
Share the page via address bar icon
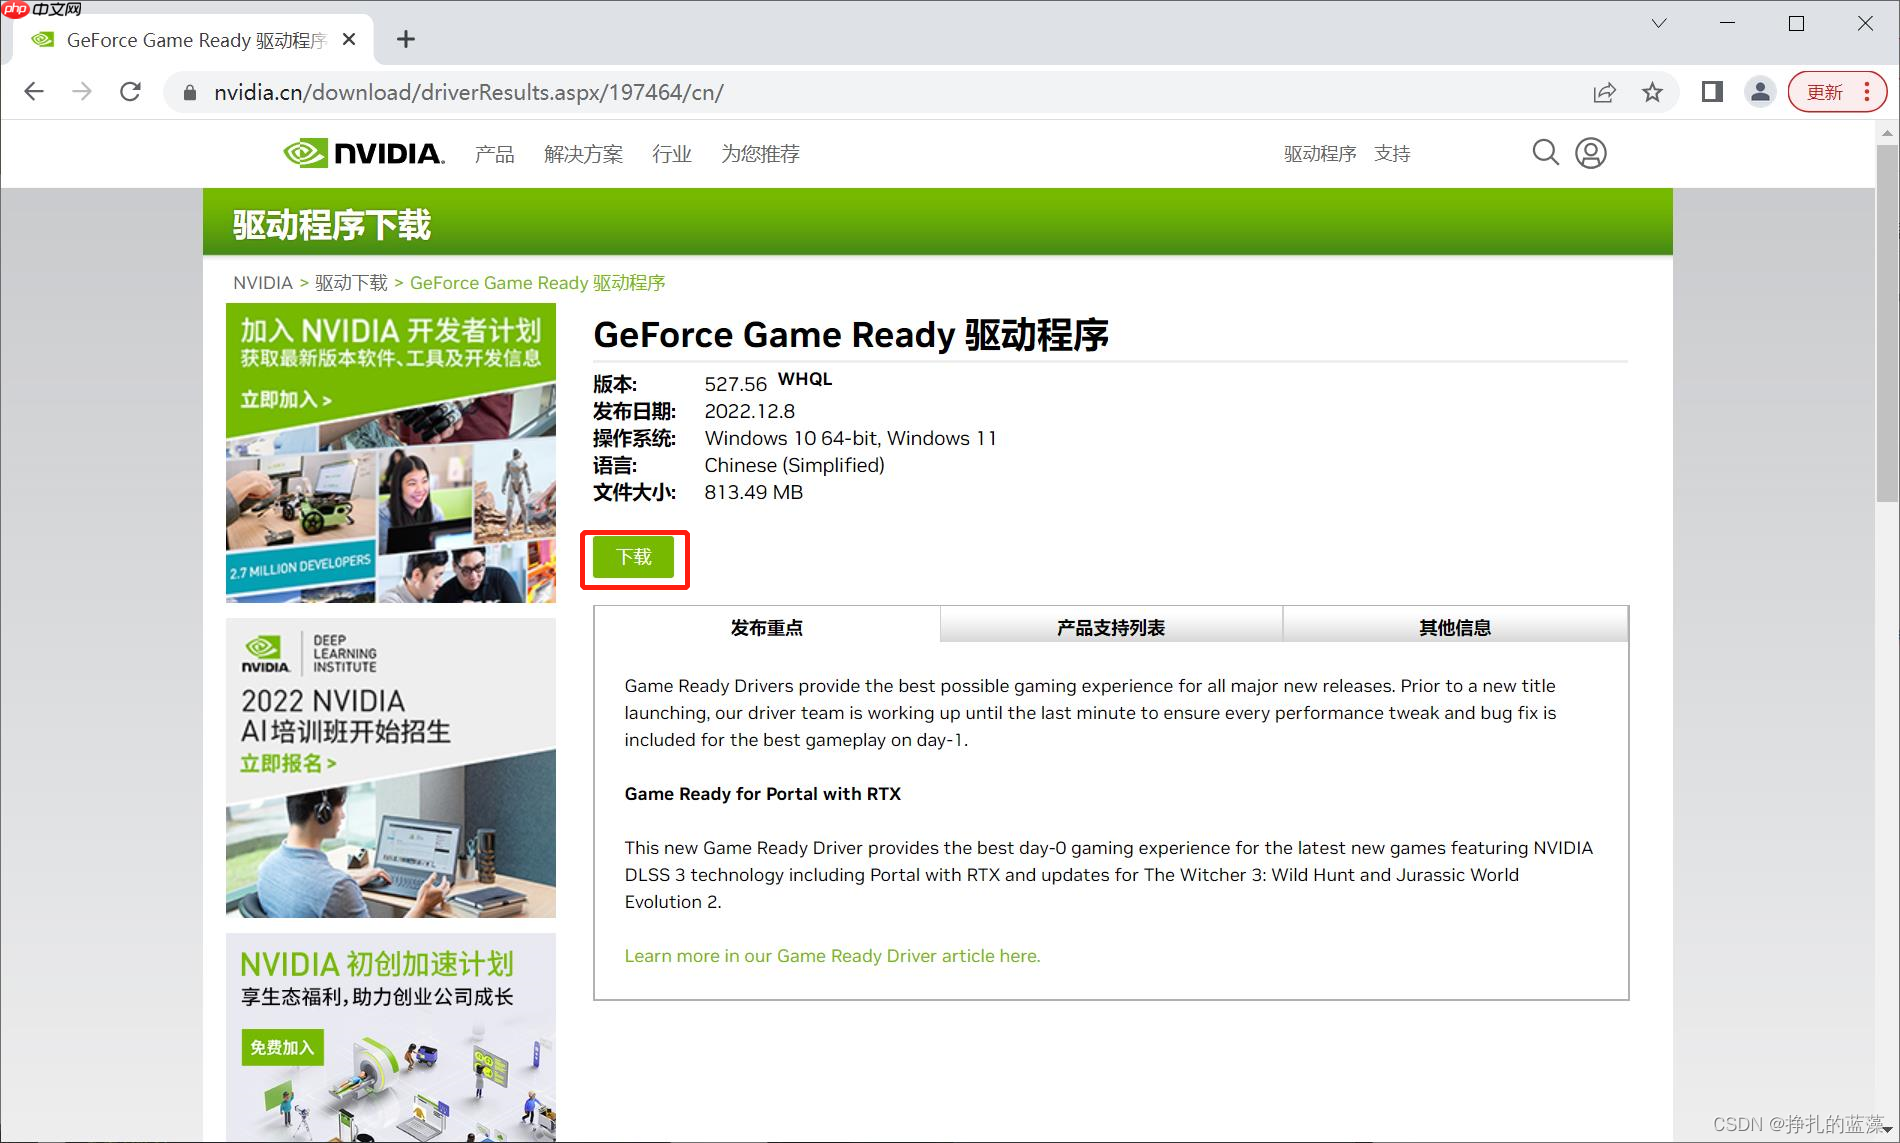coord(1604,91)
